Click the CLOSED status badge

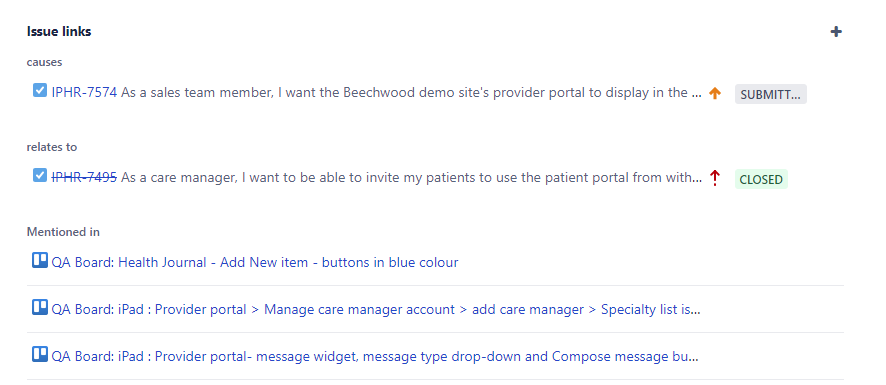tap(761, 179)
